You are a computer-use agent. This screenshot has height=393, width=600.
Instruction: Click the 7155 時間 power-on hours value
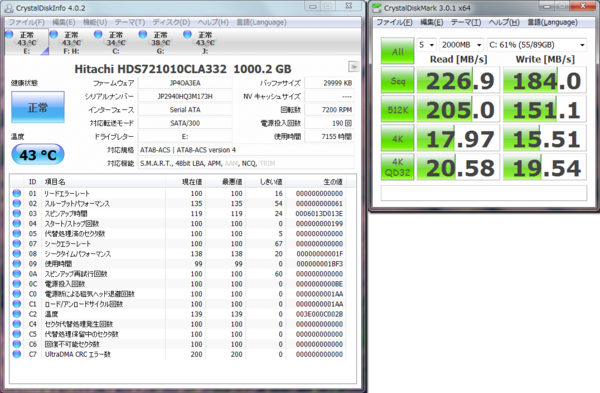click(329, 137)
